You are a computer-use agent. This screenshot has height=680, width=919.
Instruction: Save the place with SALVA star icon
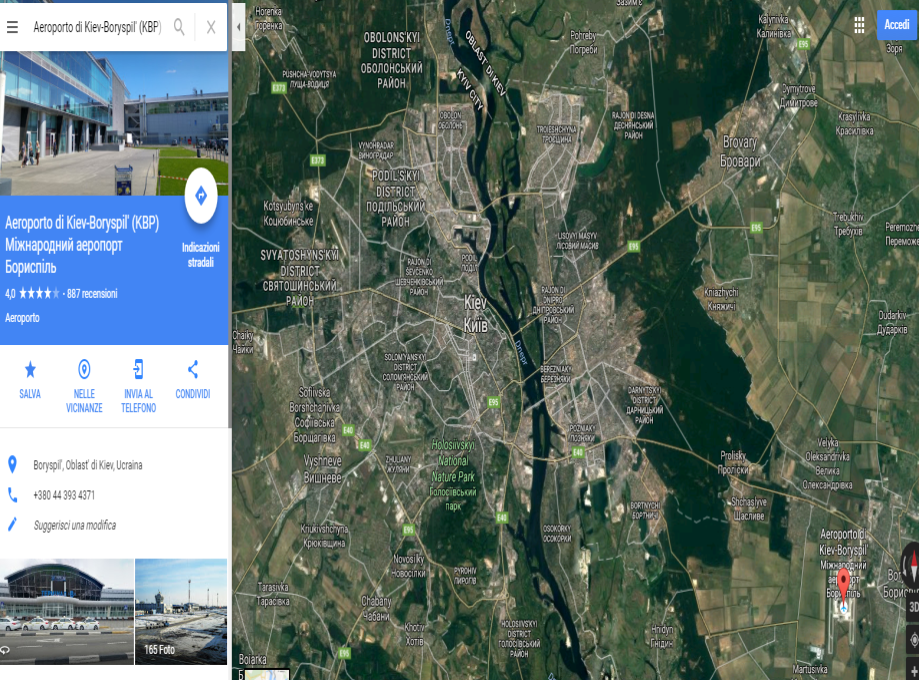[x=30, y=380]
